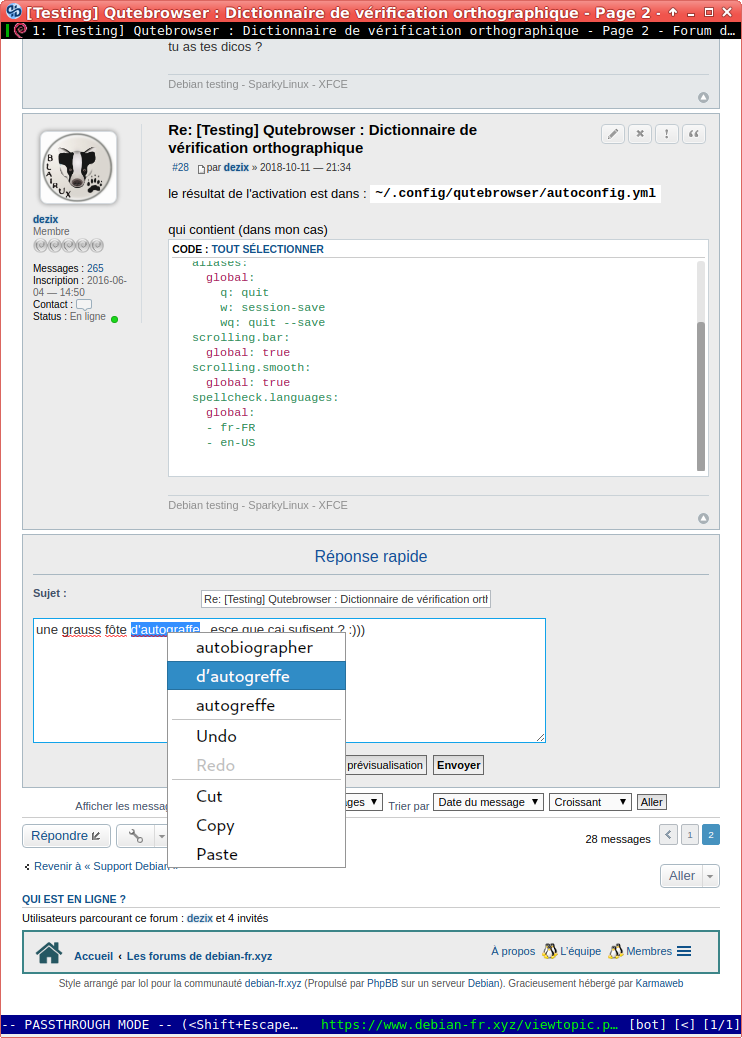The image size is (742, 1038).
Task: Click the Debian swirl tab favicon
Action: click(x=20, y=30)
